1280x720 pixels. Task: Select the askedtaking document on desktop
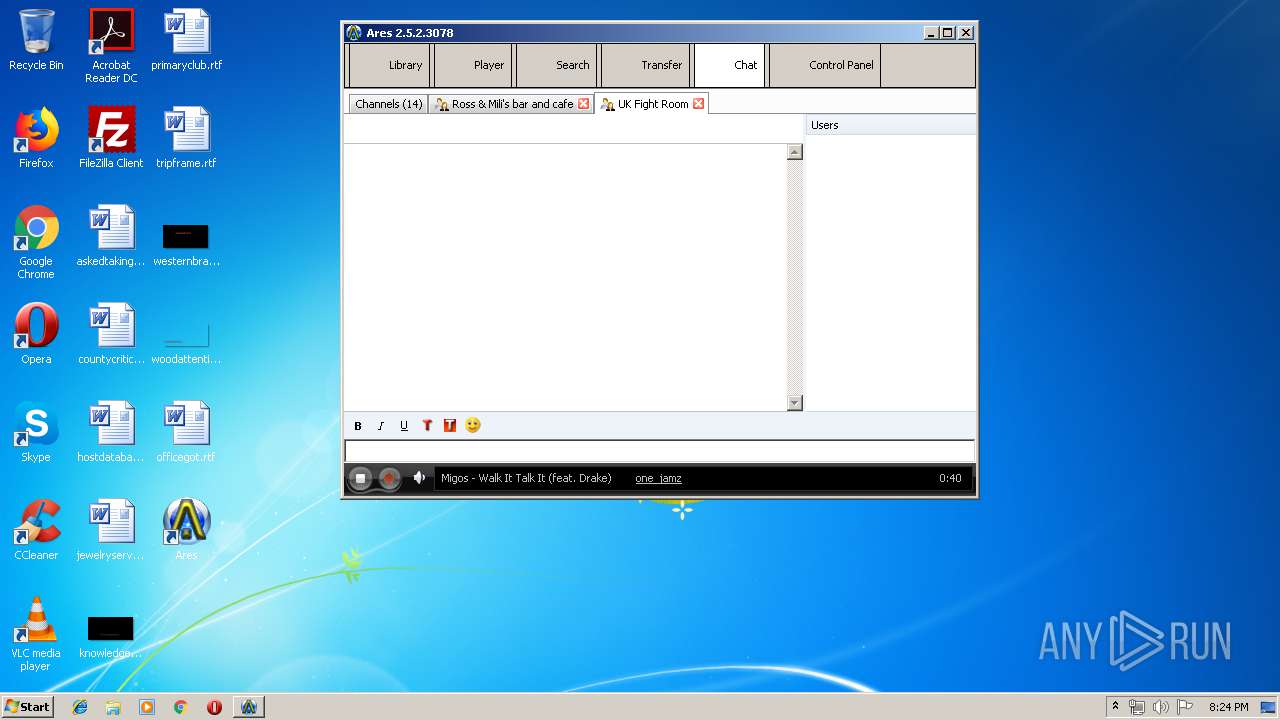111,236
